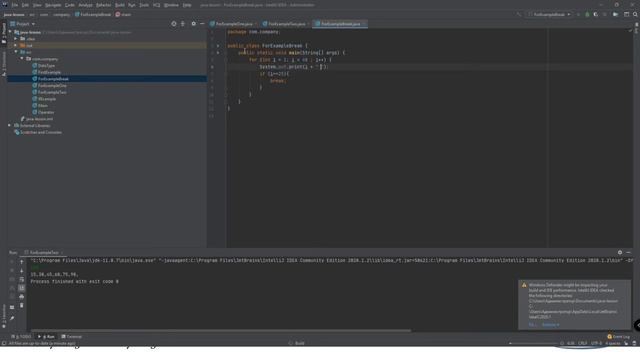This screenshot has width=640, height=360.
Task: Hide the Run panel with its minus icon
Action: click(x=628, y=253)
